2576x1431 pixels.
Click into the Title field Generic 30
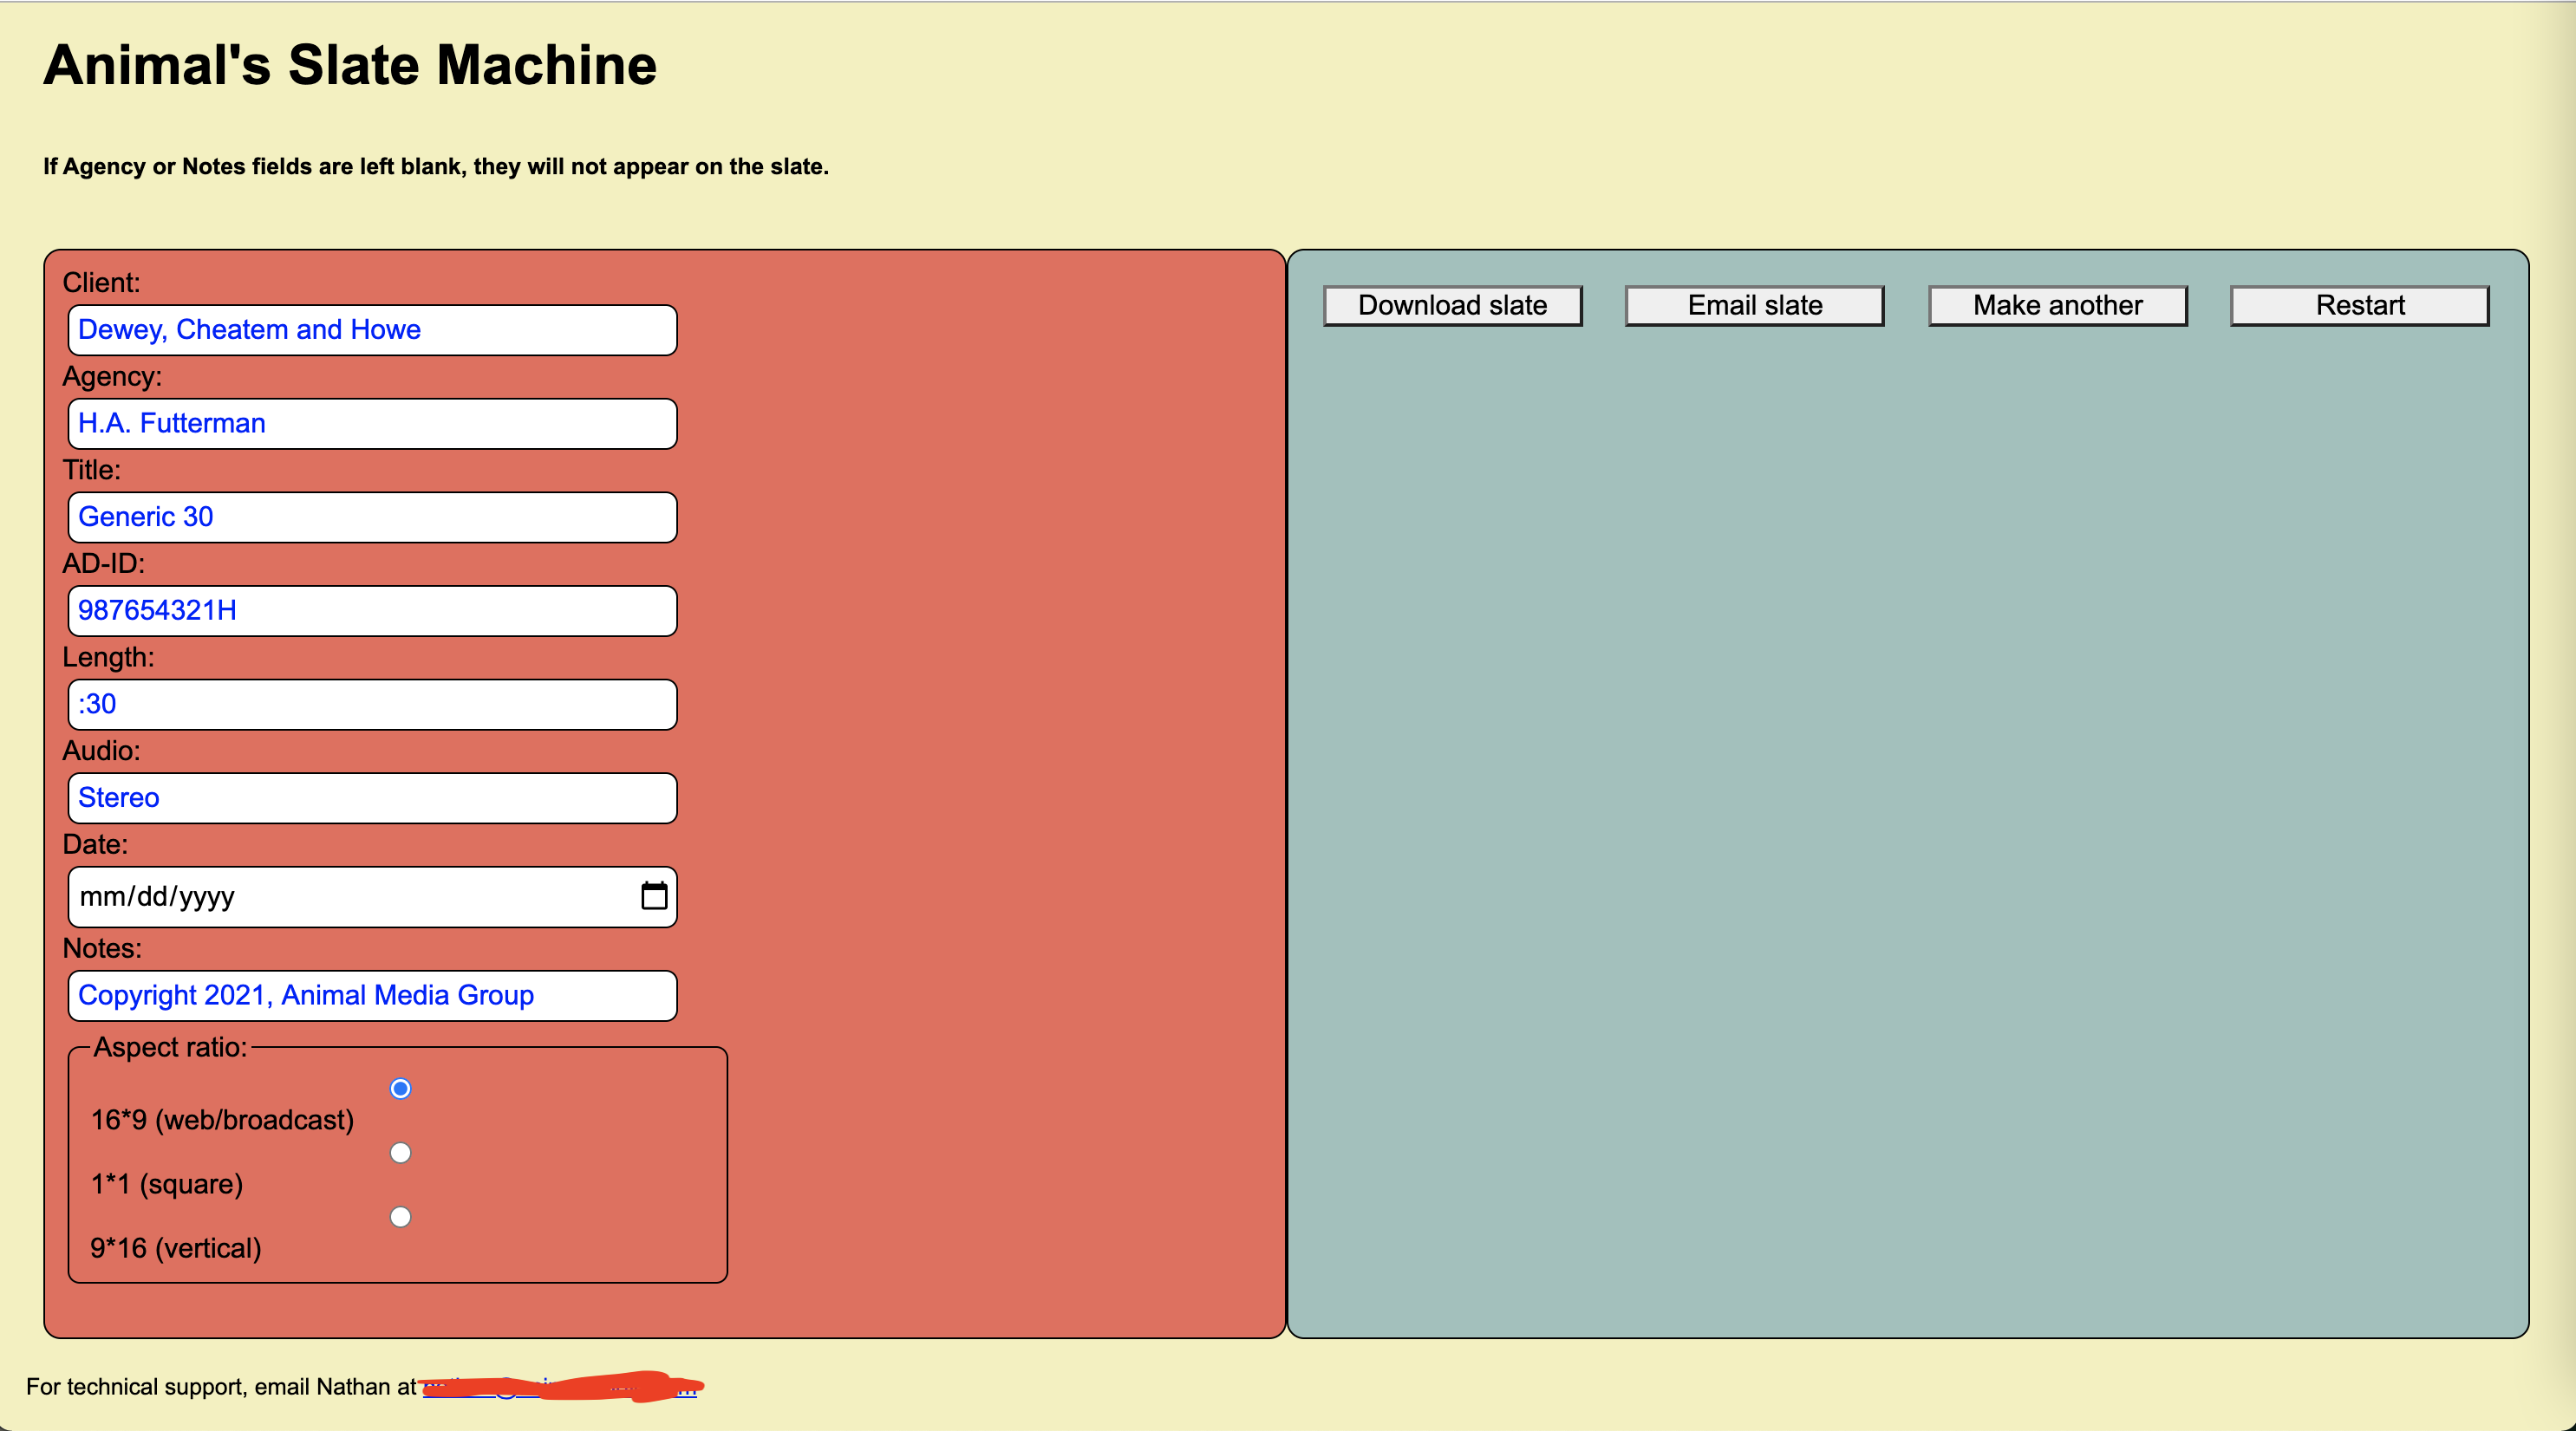(372, 517)
